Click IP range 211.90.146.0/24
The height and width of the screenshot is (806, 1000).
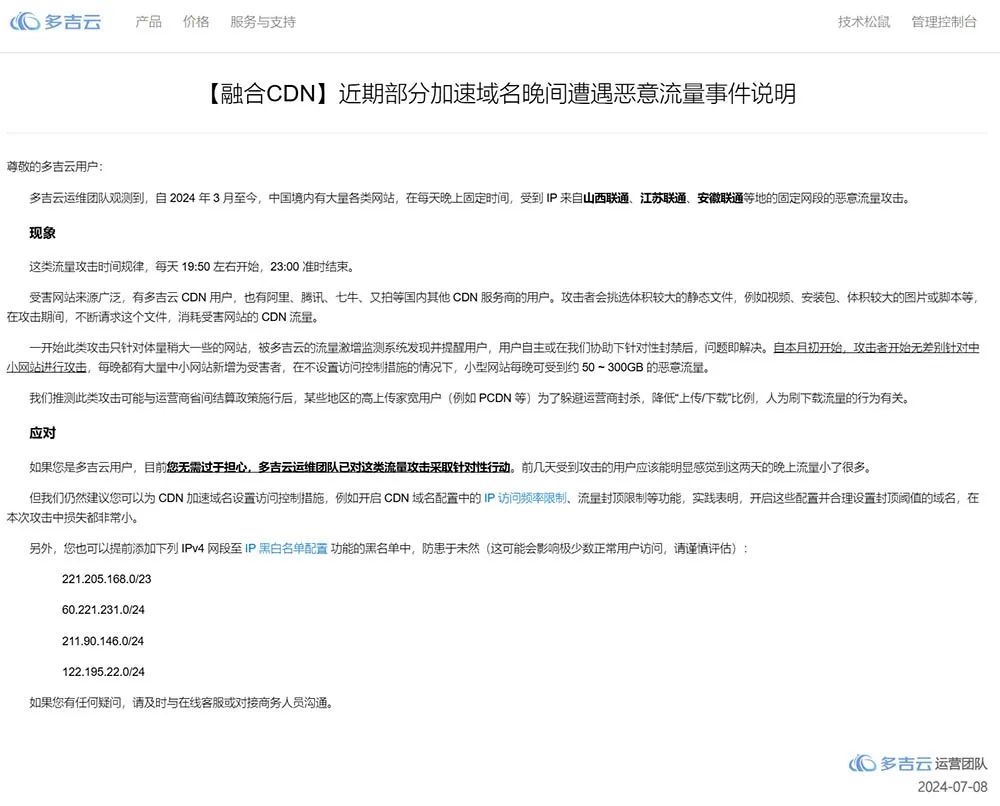pyautogui.click(x=103, y=641)
